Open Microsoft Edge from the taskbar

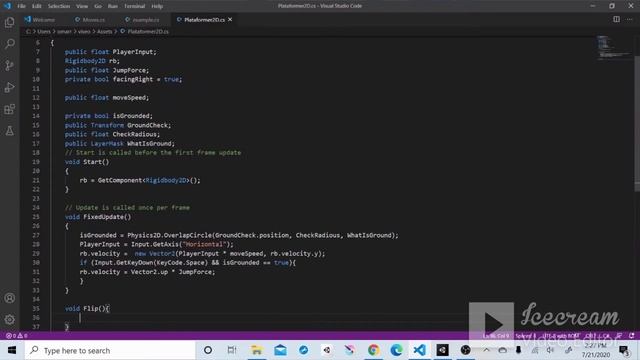click(x=396, y=350)
